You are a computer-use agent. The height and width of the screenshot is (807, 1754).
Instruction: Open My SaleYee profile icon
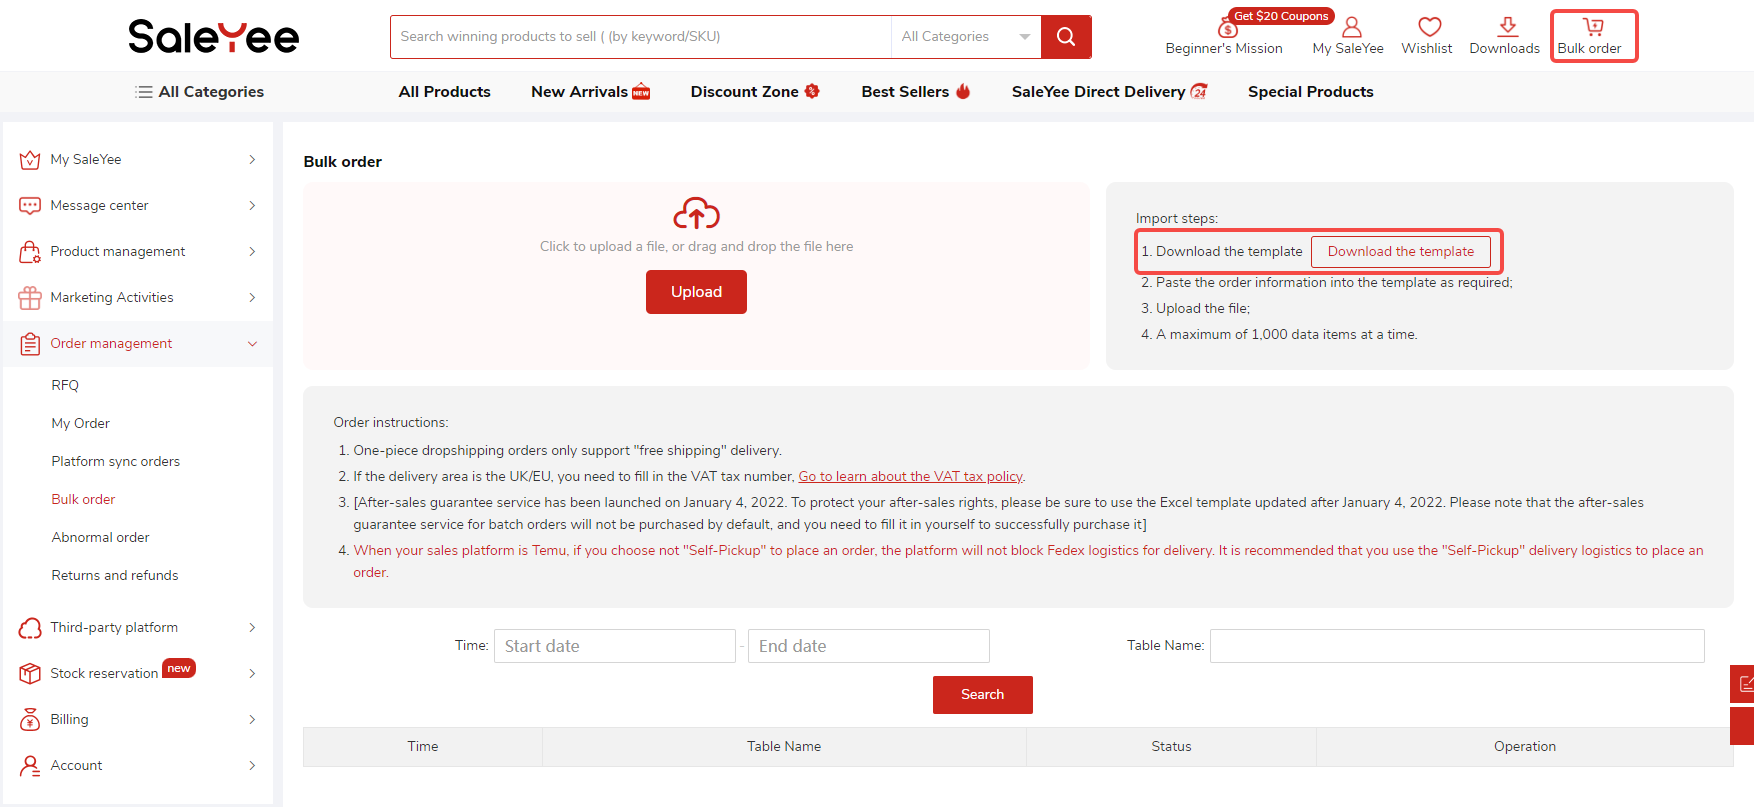[1351, 27]
